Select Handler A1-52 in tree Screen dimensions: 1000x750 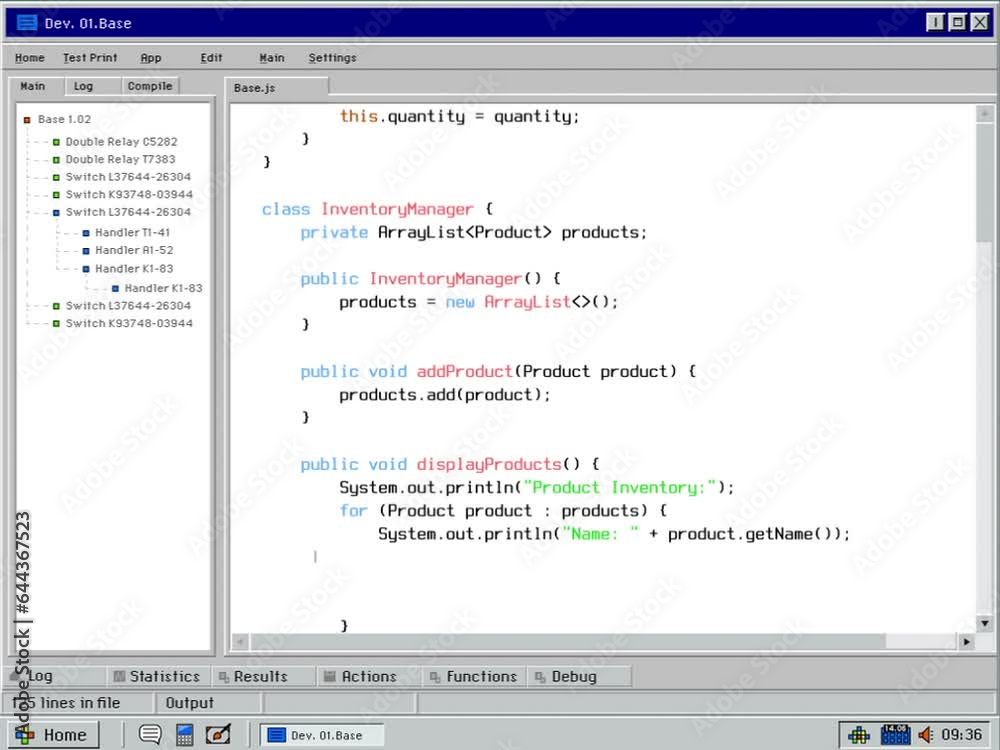134,251
